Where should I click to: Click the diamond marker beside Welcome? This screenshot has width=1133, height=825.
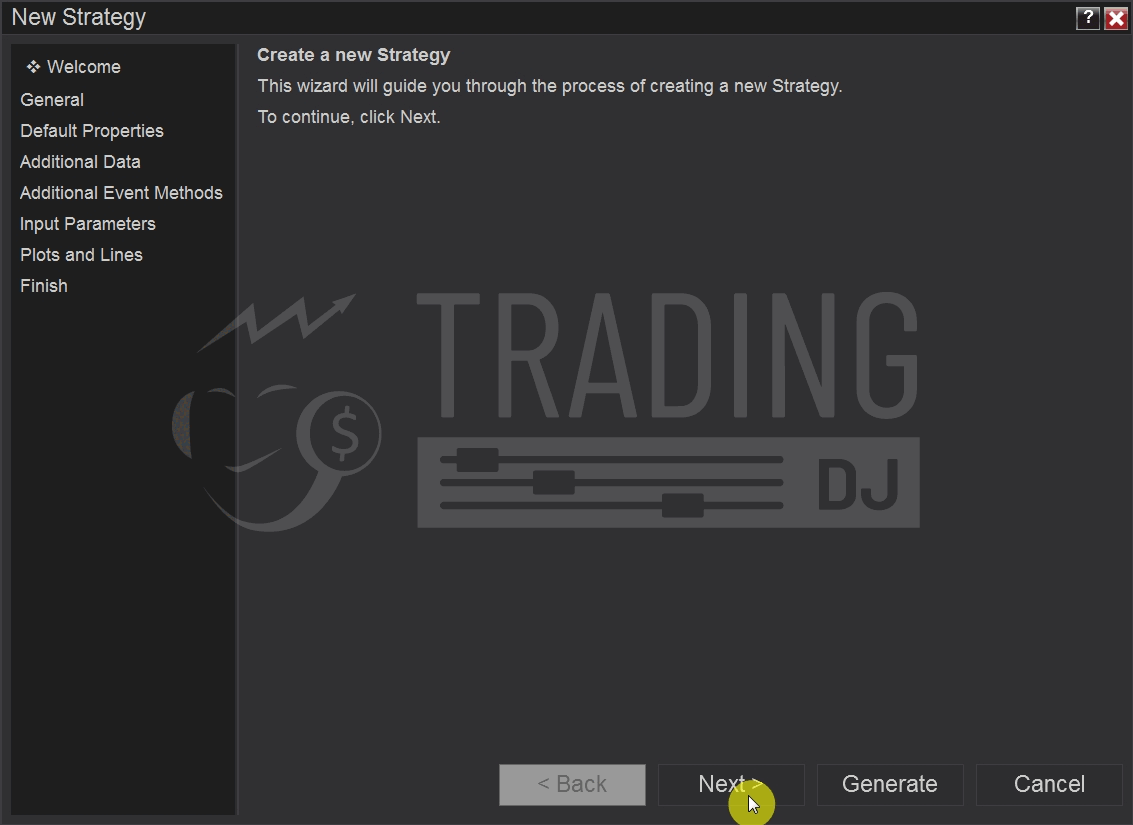[33, 67]
